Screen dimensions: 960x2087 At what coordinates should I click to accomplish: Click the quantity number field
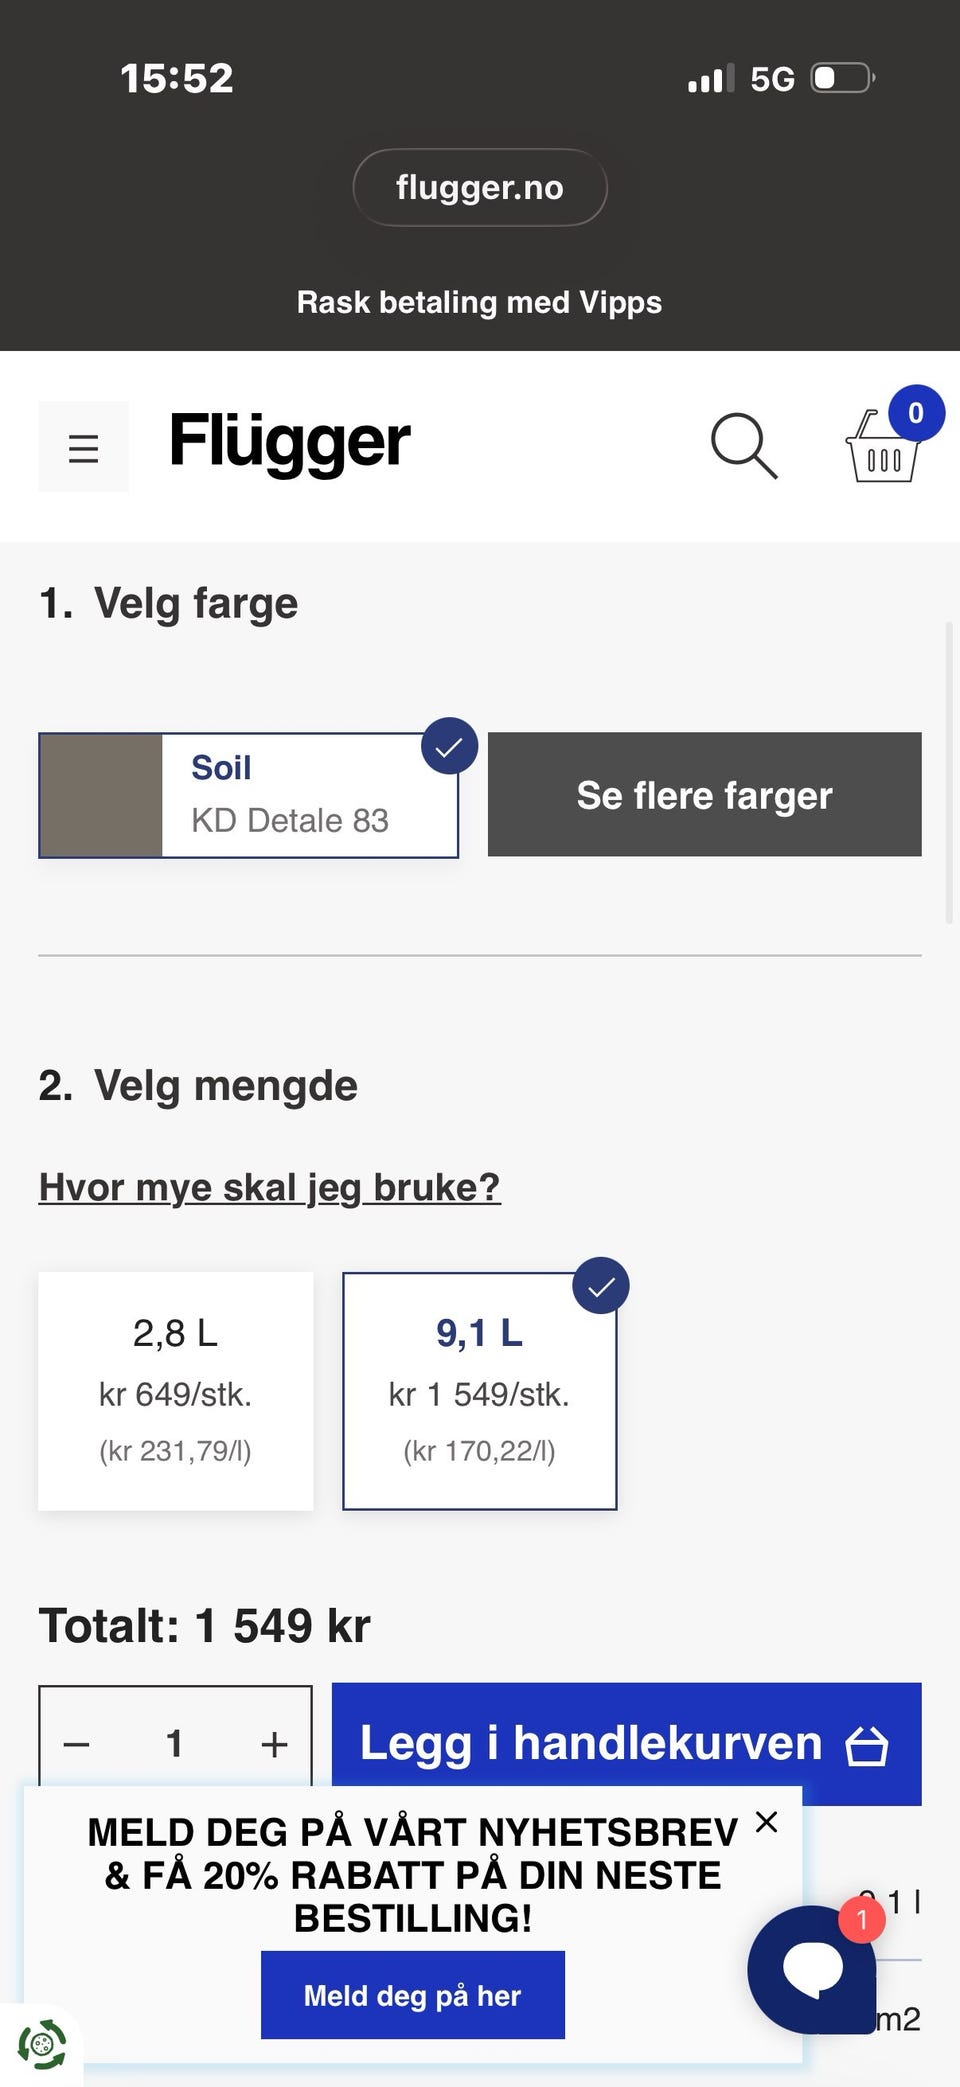click(x=175, y=1744)
